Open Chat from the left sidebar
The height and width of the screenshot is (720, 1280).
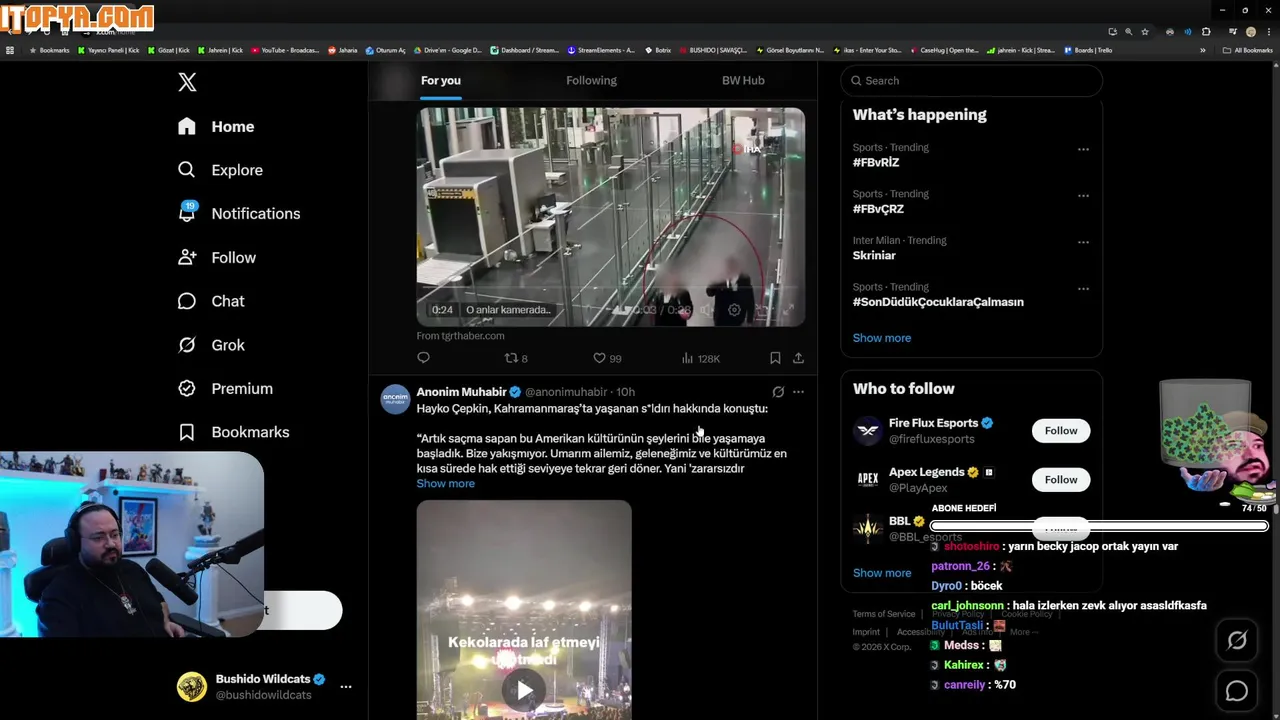coord(210,301)
